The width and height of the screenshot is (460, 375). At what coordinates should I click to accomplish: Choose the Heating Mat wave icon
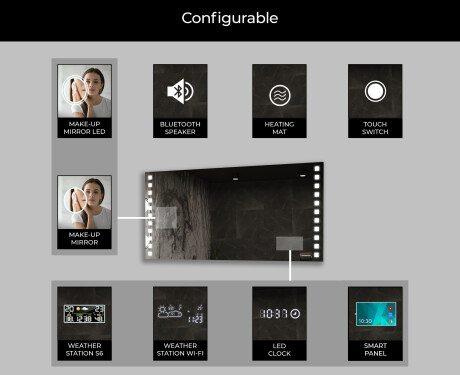coord(280,96)
